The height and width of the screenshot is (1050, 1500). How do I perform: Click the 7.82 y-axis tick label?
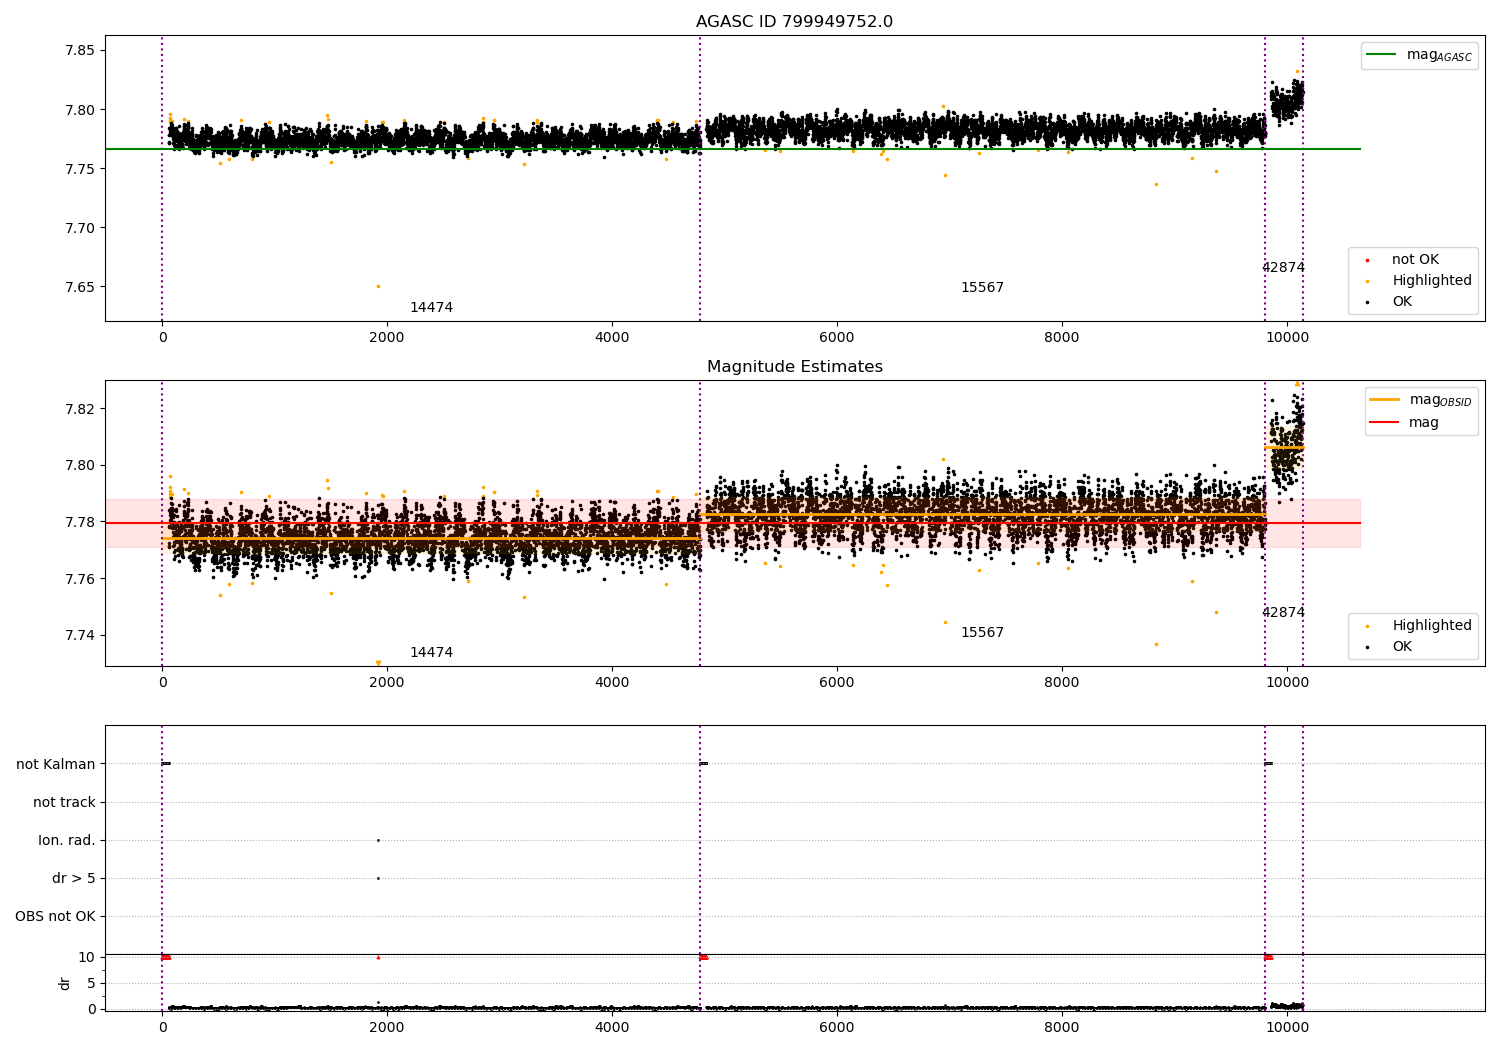click(x=79, y=409)
